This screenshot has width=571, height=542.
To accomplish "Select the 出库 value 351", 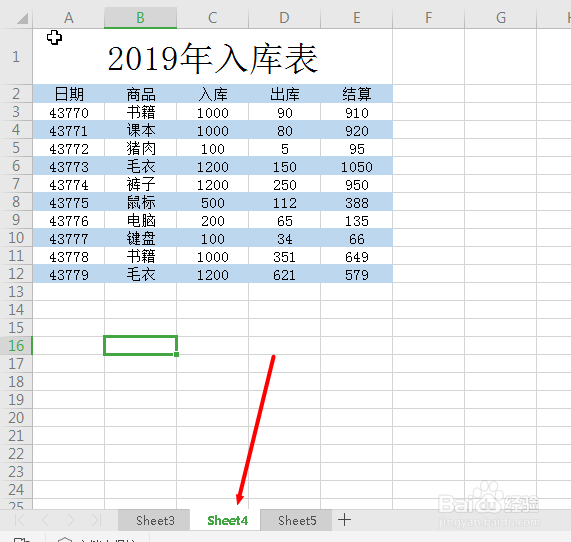I will coord(284,256).
